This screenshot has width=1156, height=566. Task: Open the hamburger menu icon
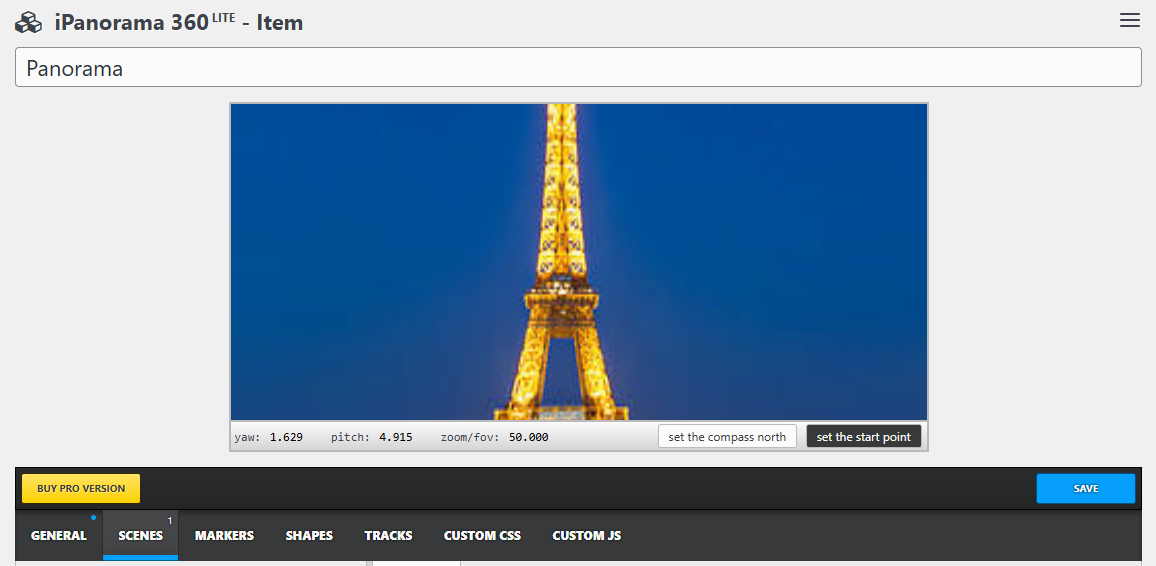click(1129, 21)
